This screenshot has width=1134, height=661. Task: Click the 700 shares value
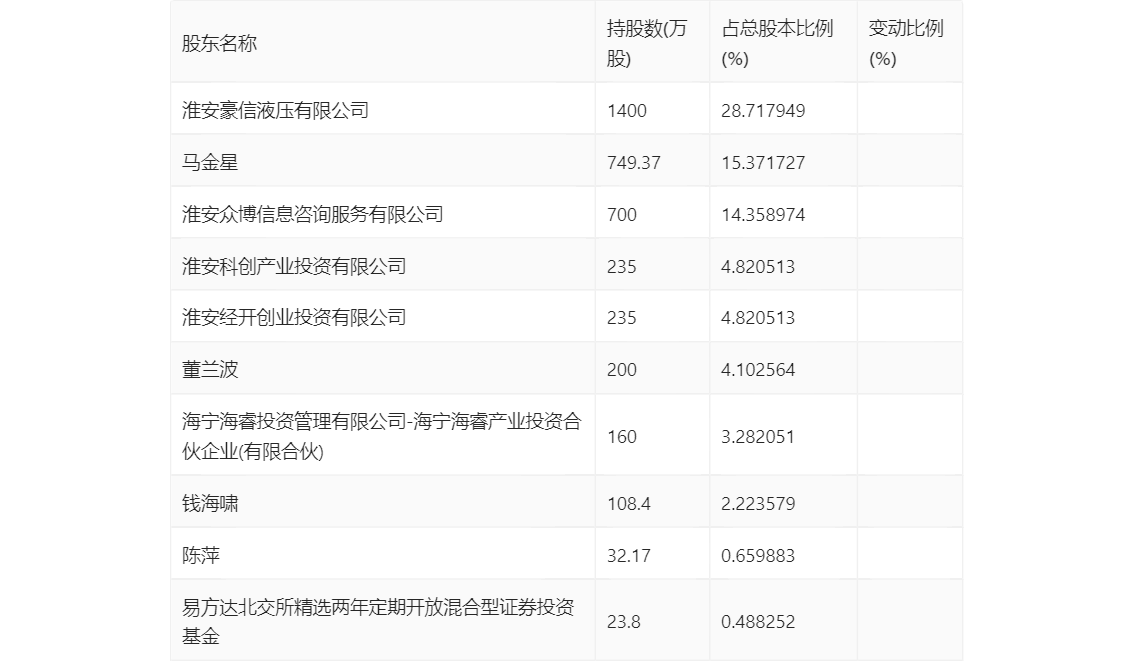click(622, 215)
